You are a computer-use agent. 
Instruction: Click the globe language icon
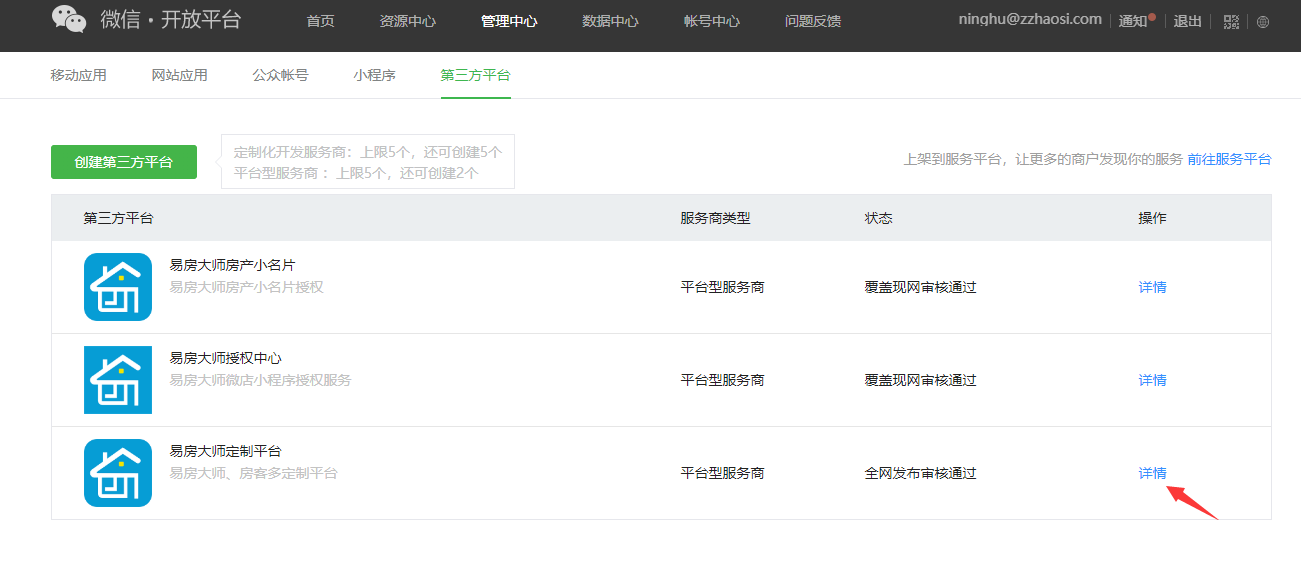(1263, 22)
